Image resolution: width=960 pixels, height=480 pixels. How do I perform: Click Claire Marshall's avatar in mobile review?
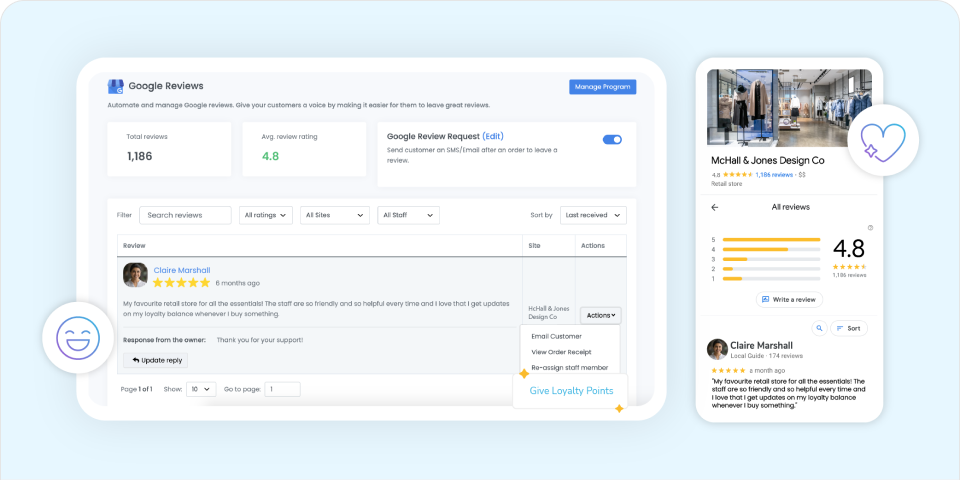click(x=717, y=349)
